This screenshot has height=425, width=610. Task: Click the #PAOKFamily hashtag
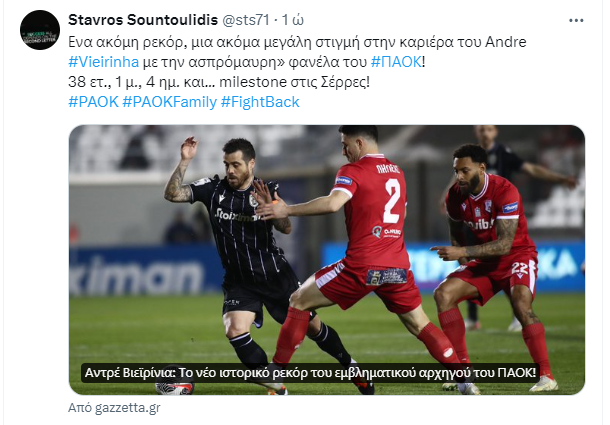point(170,102)
